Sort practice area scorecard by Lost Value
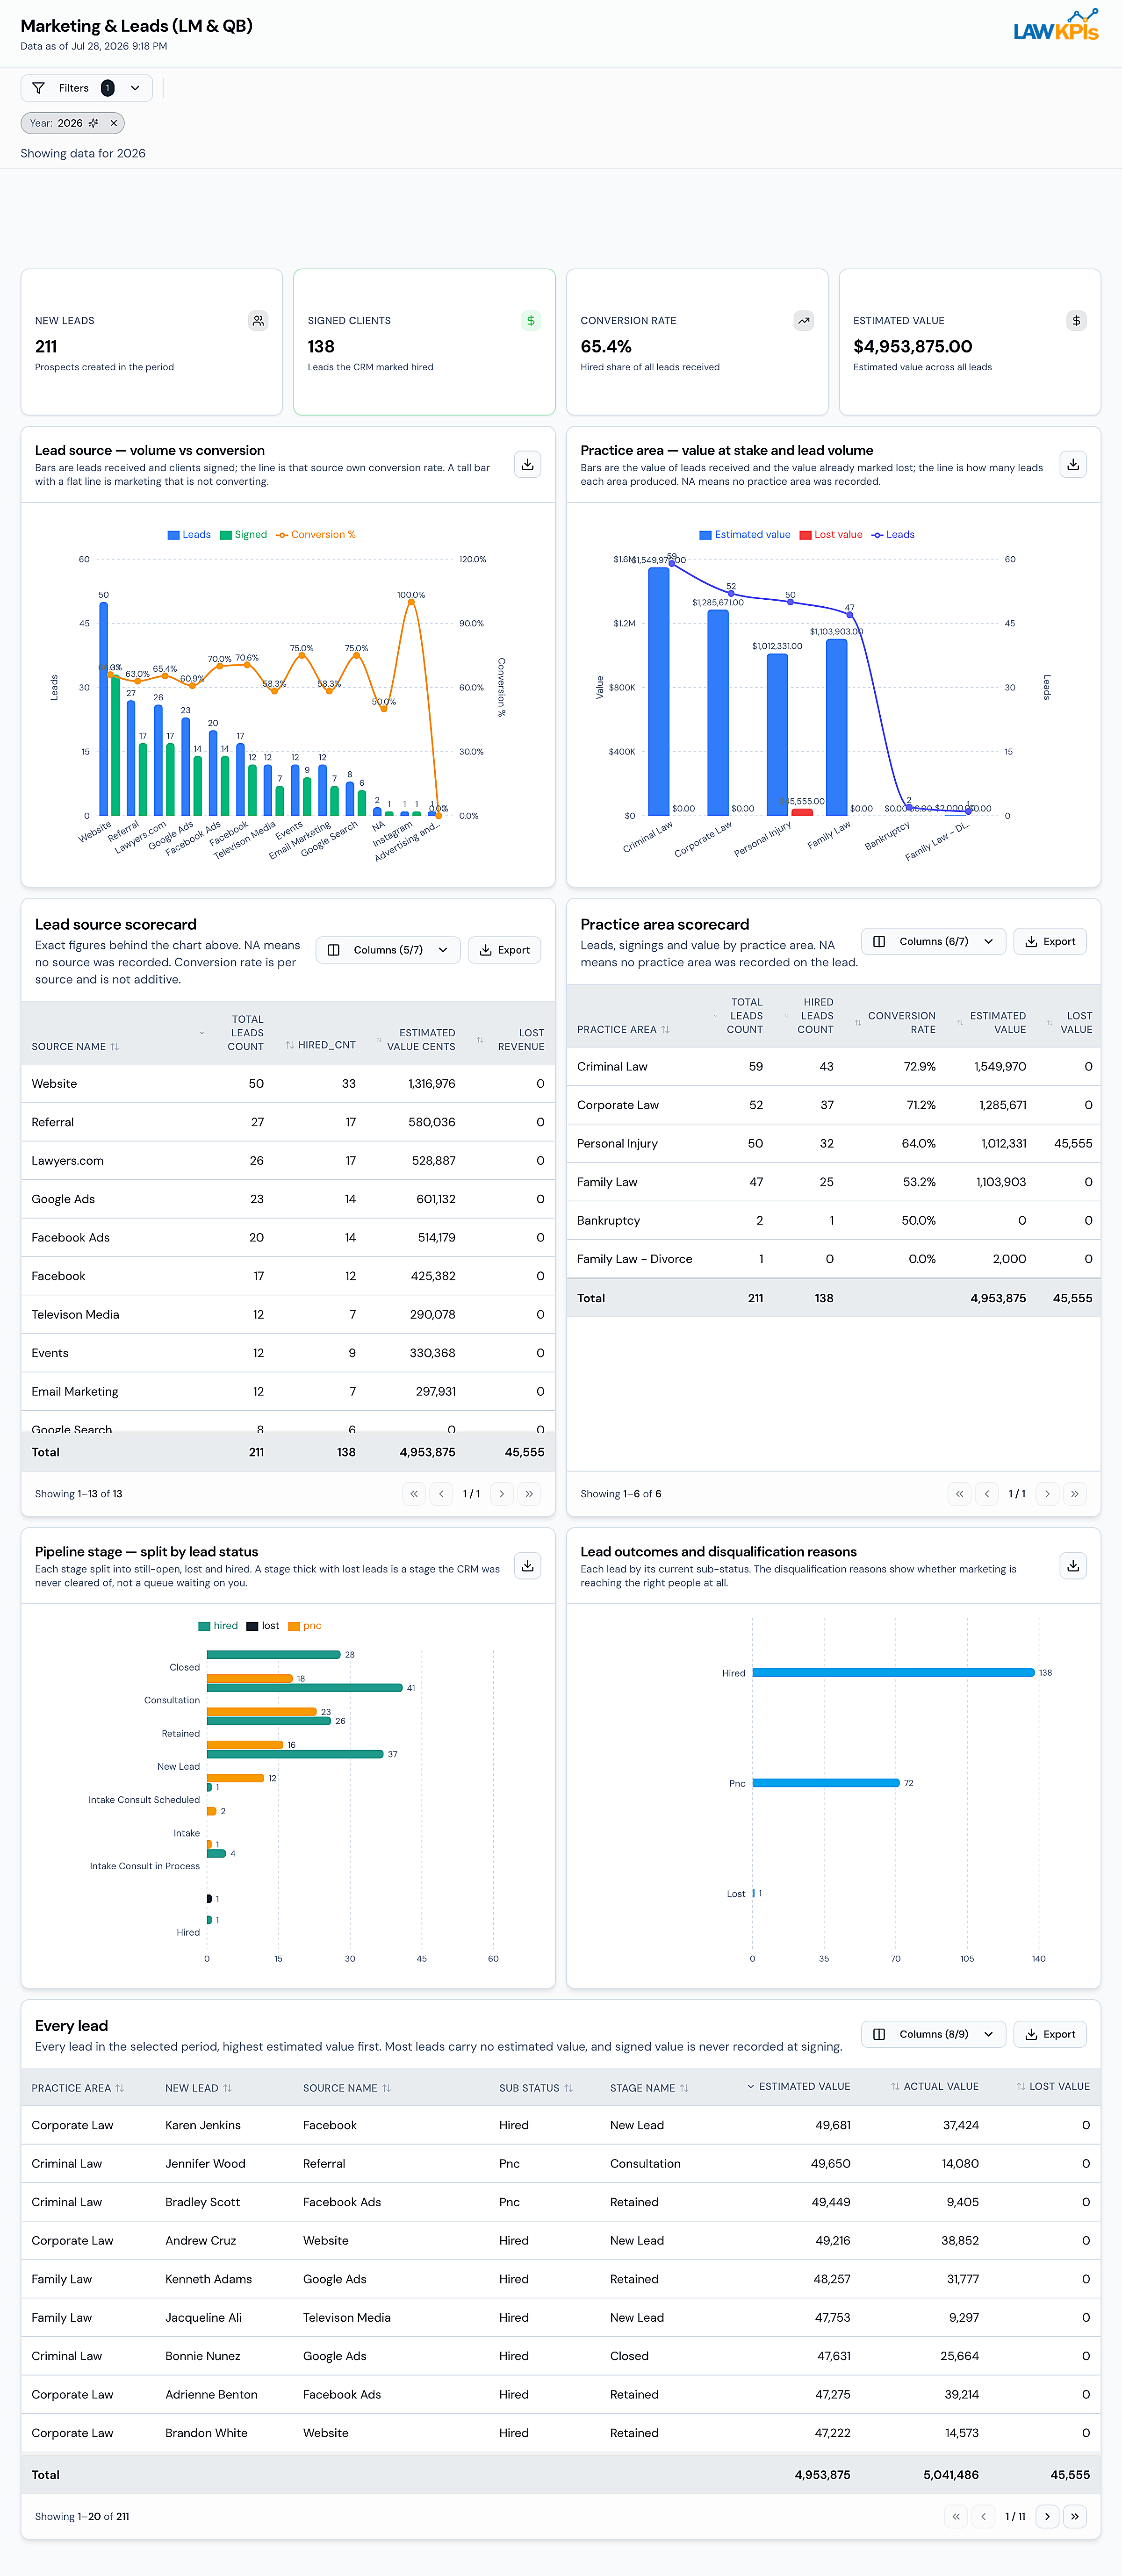Screen dimensions: 1122x2576 click(1070, 1023)
